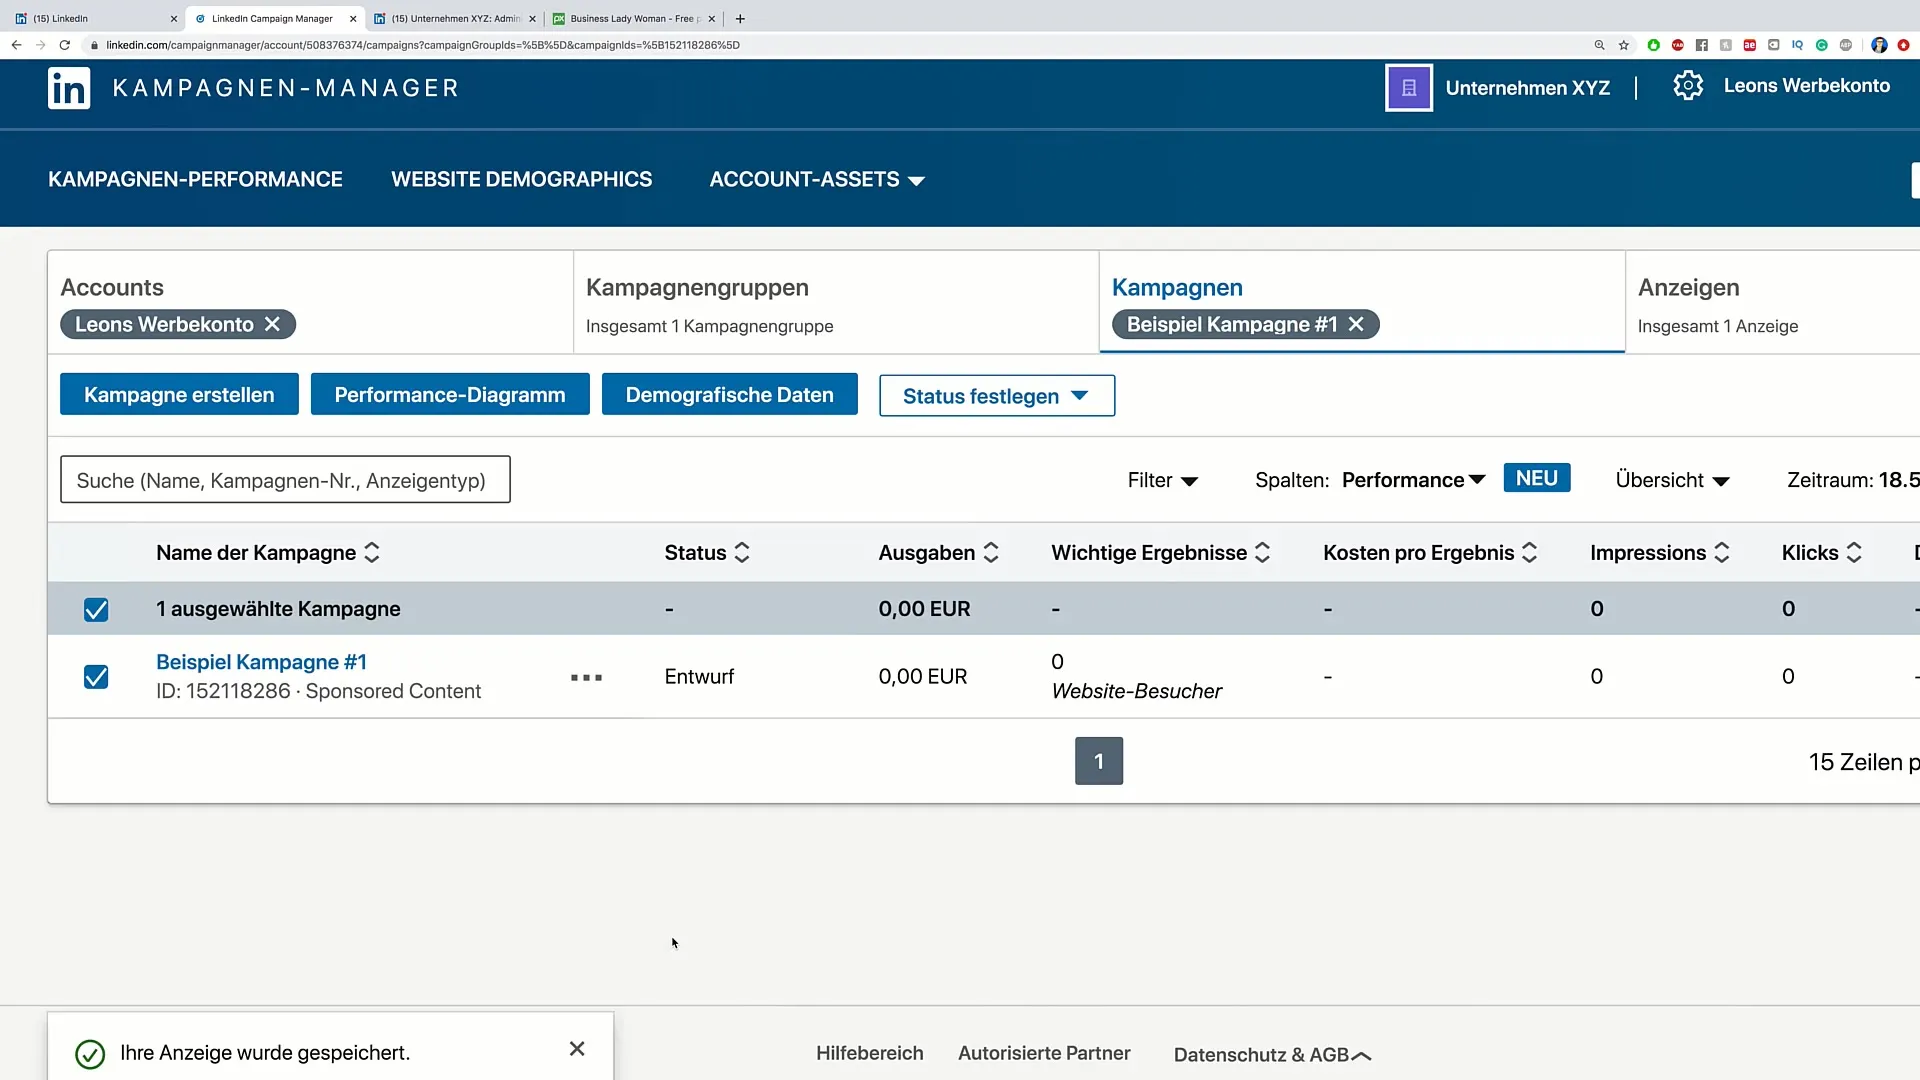Open the Status festlegen dropdown

(997, 396)
